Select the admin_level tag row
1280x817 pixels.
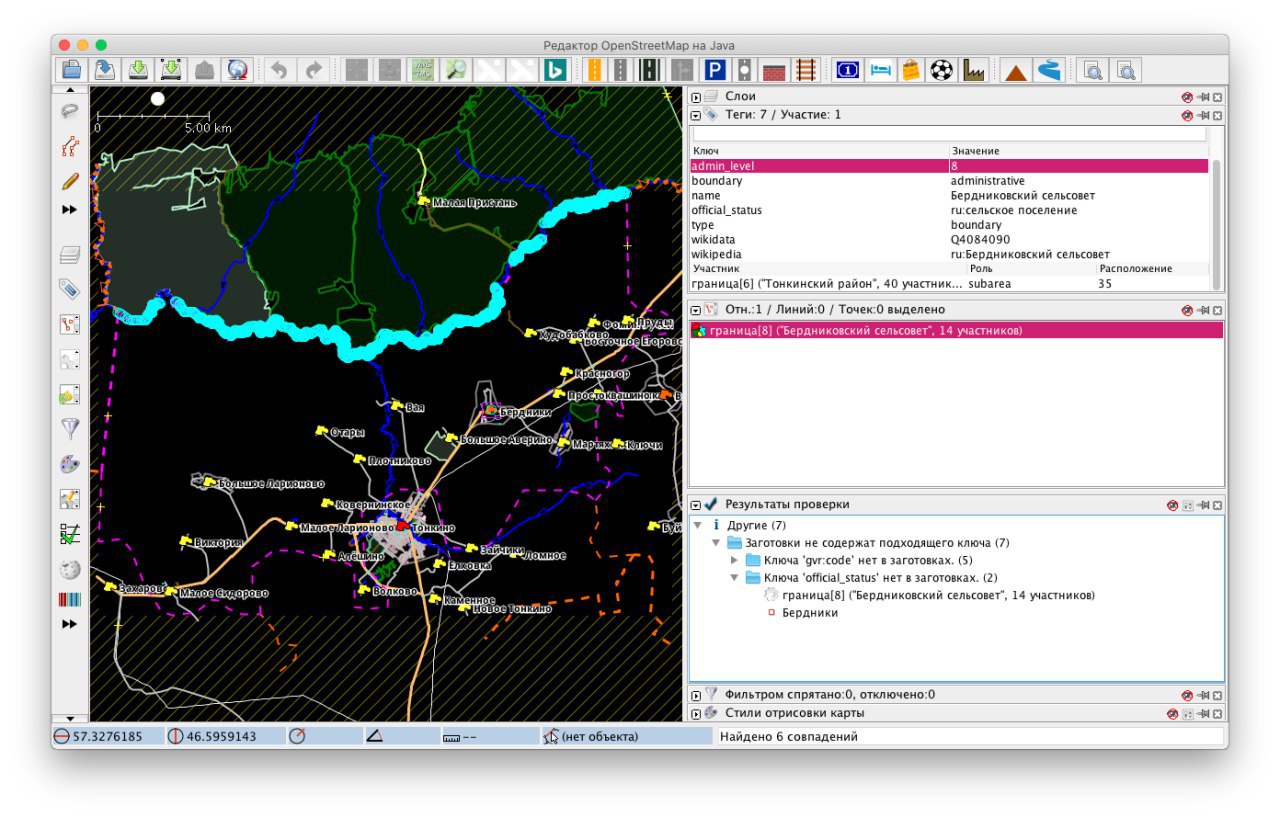coord(949,166)
